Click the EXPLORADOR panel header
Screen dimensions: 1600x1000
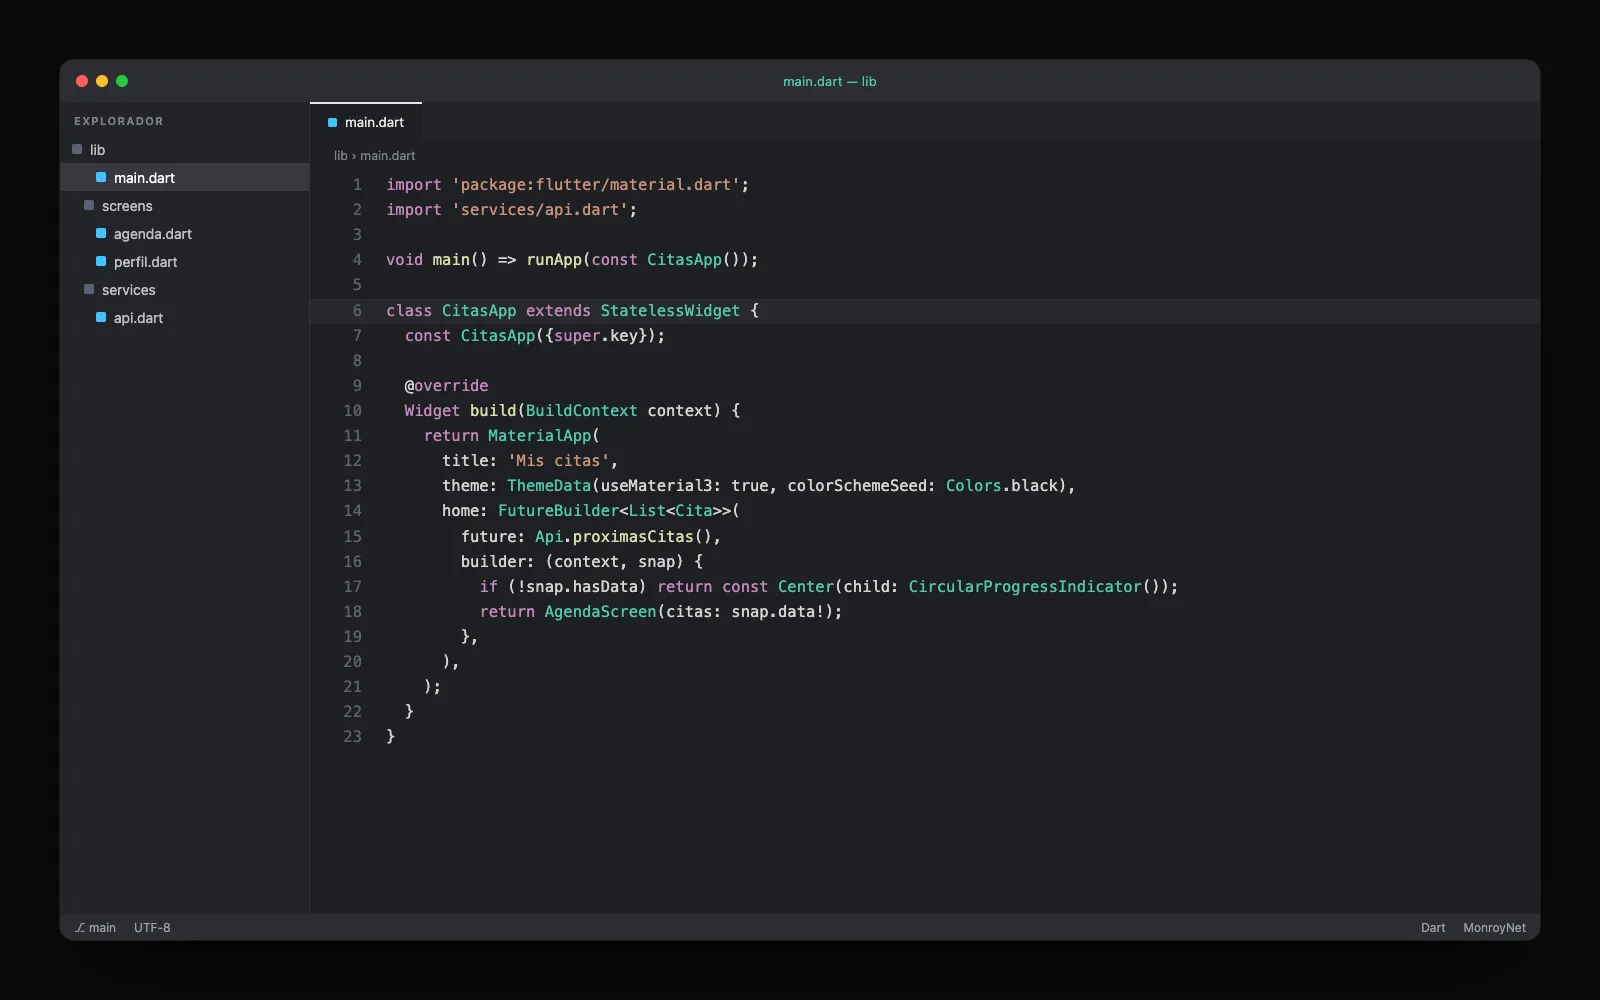click(x=118, y=121)
